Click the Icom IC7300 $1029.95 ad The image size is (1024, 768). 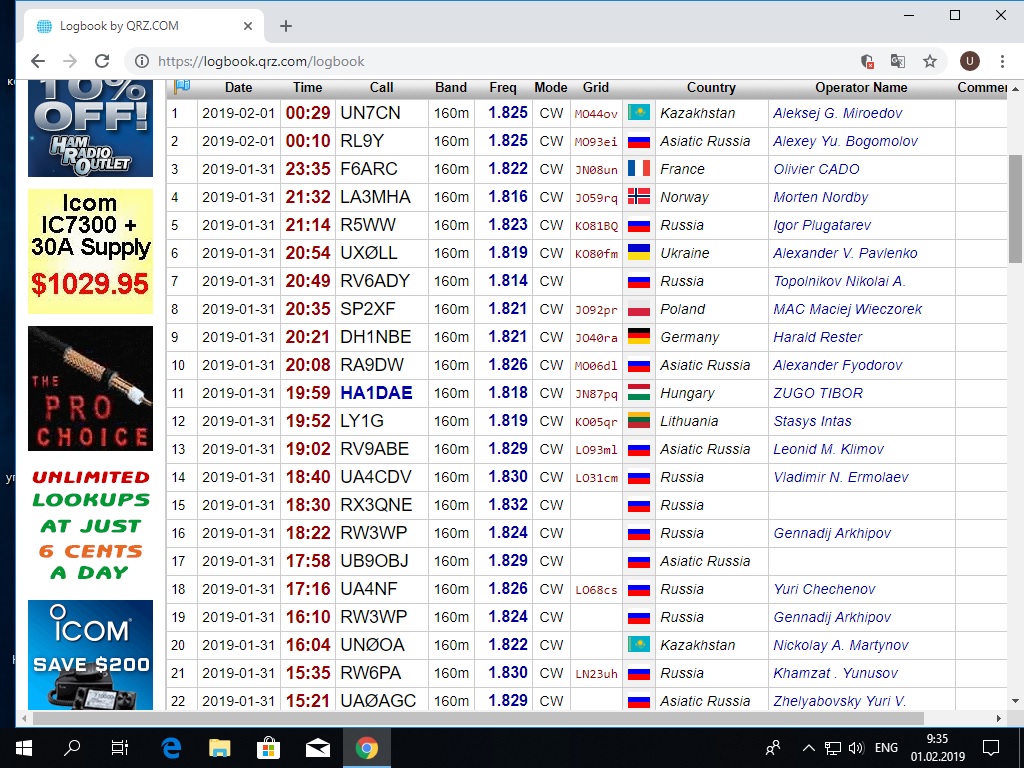click(90, 251)
